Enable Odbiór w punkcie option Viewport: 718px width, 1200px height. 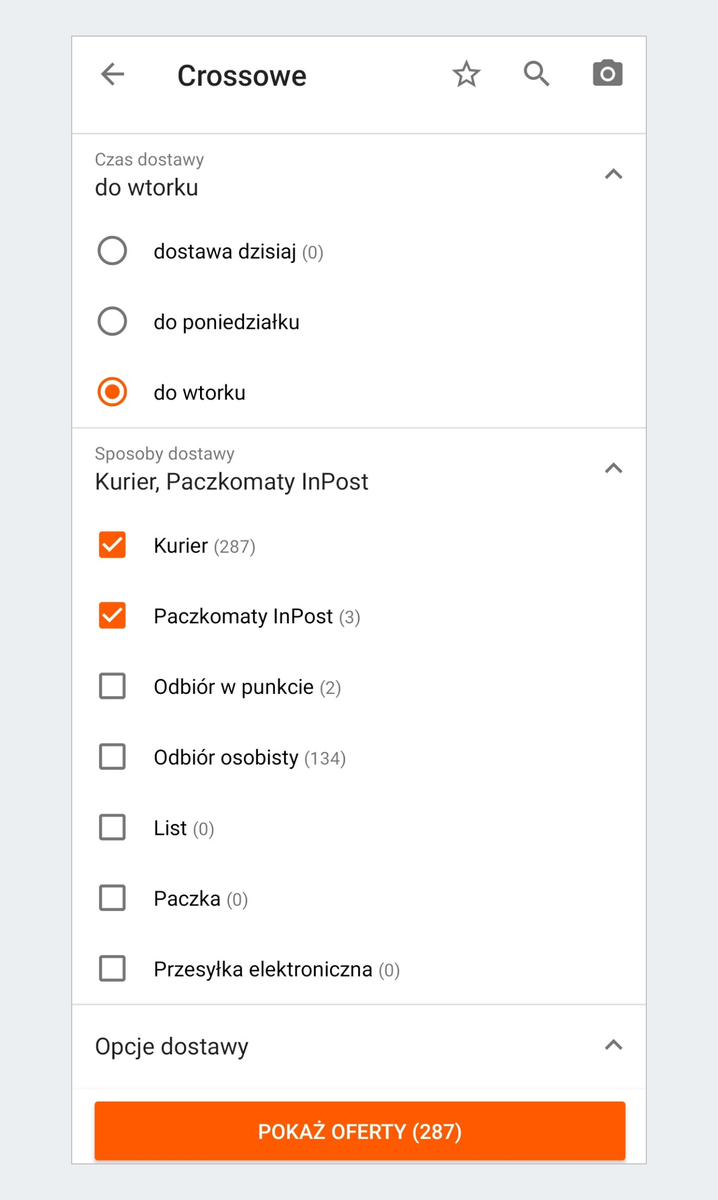pyautogui.click(x=112, y=686)
